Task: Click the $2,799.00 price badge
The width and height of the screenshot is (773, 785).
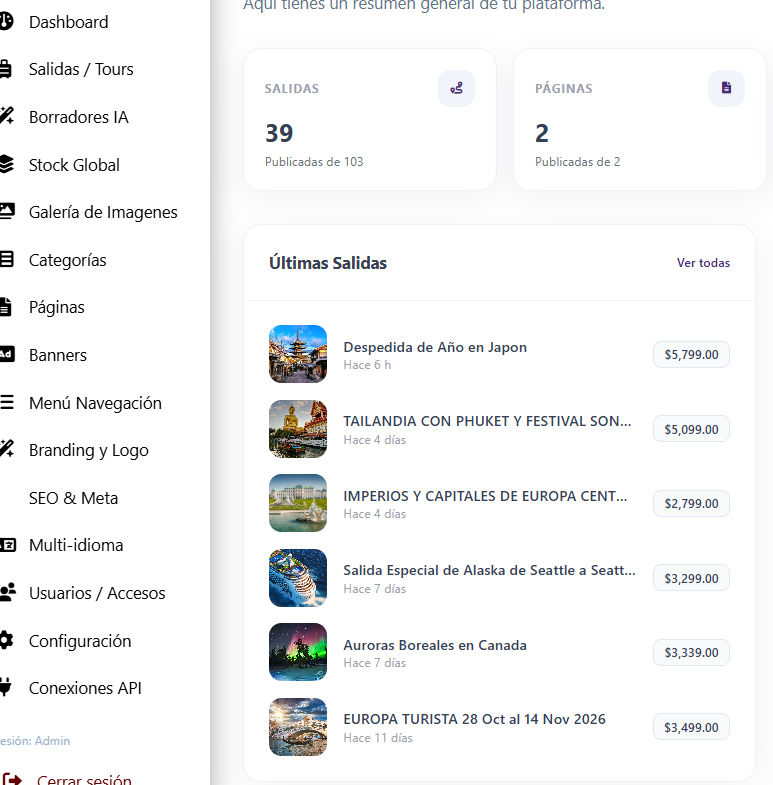Action: pos(691,504)
